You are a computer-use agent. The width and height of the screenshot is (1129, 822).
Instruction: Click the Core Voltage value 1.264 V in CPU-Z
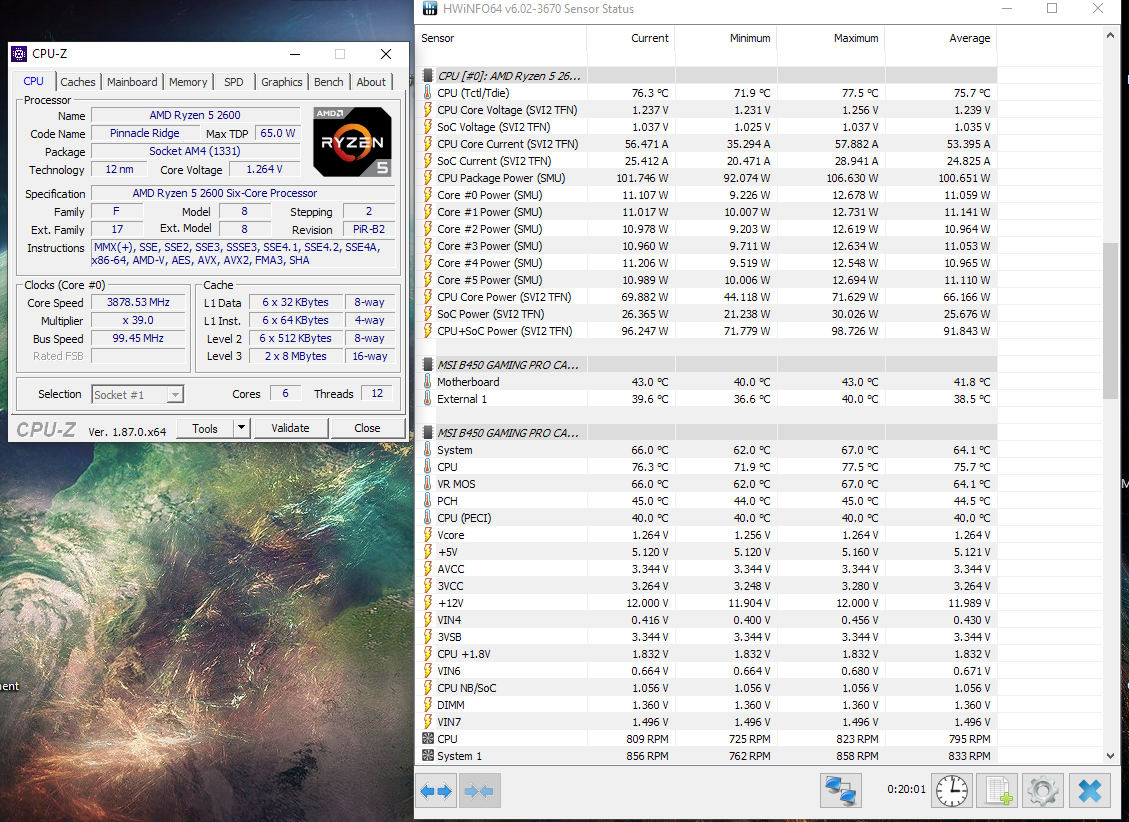(x=264, y=169)
